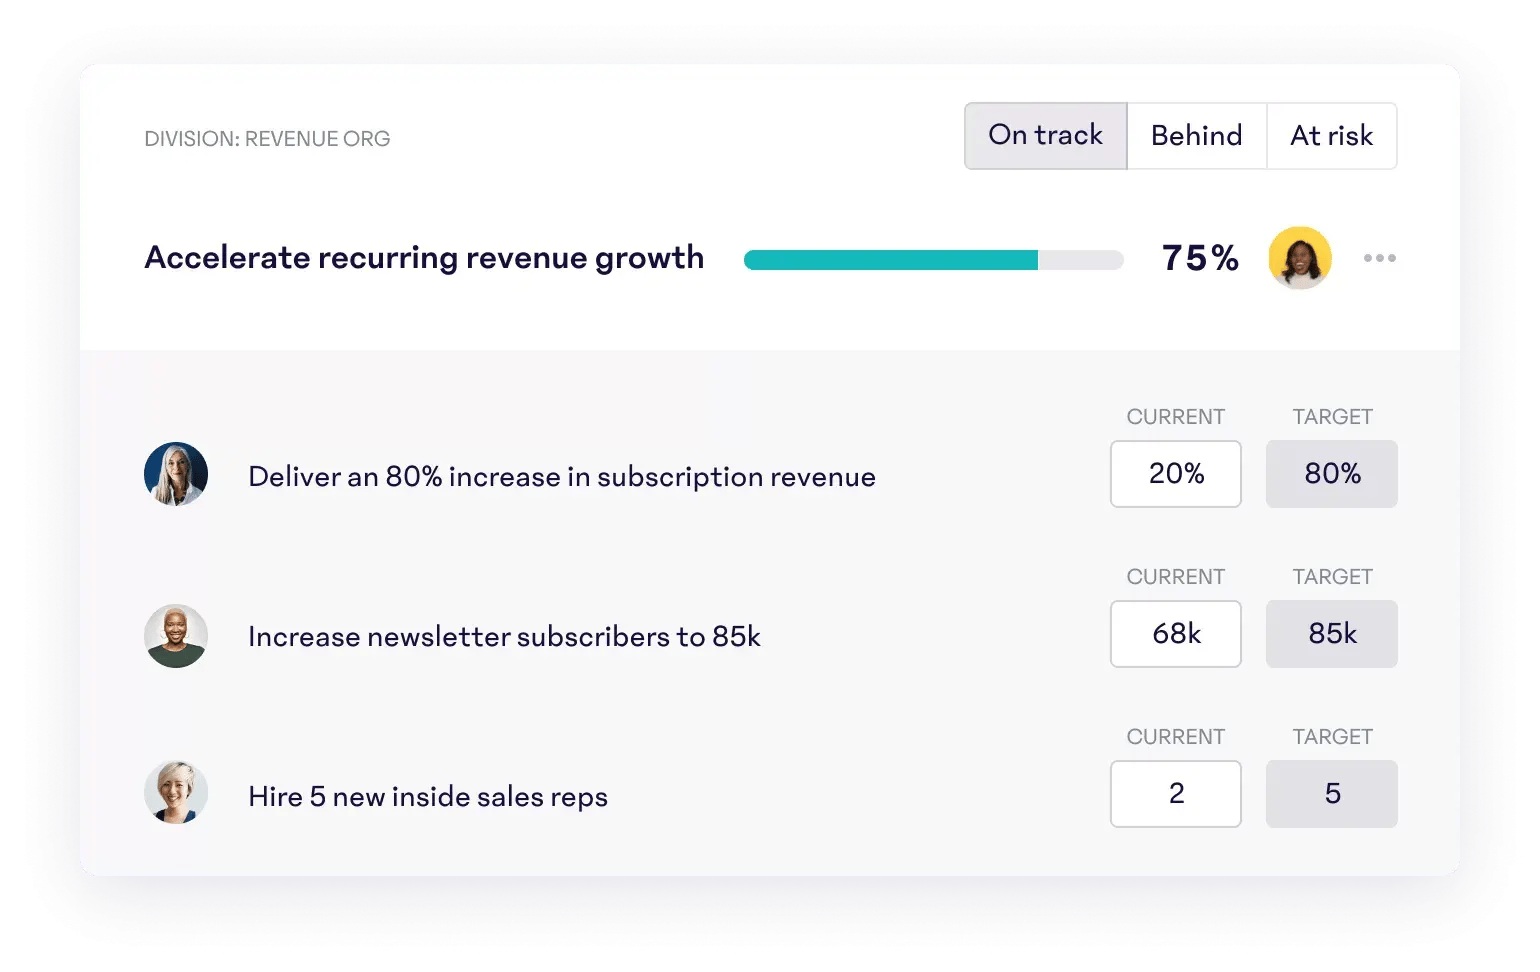Switch status to Behind

click(x=1196, y=136)
